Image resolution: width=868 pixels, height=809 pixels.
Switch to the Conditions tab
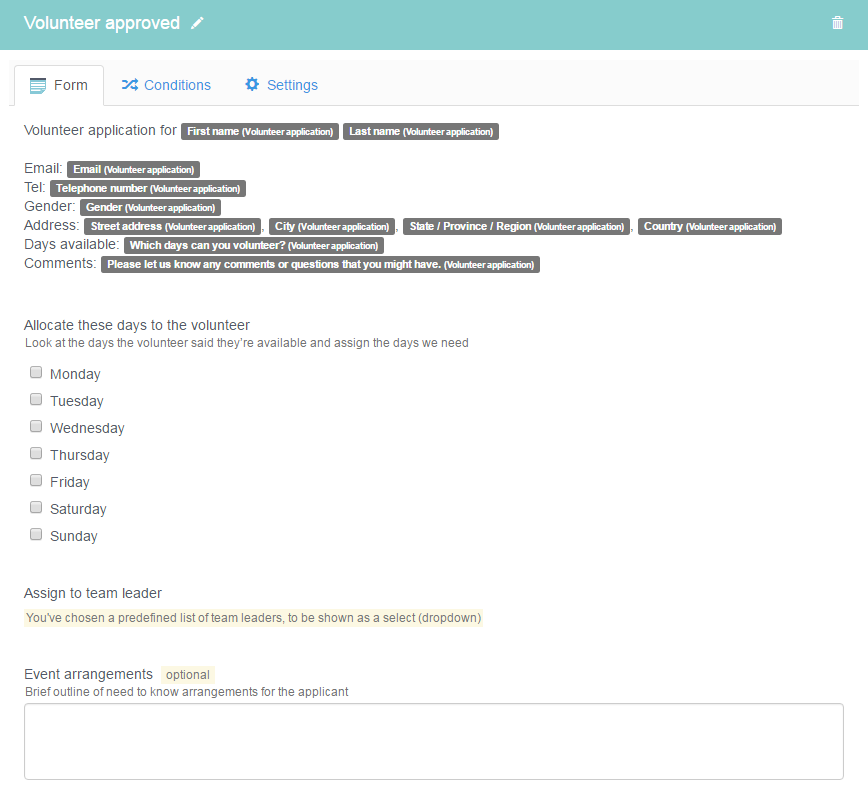166,85
